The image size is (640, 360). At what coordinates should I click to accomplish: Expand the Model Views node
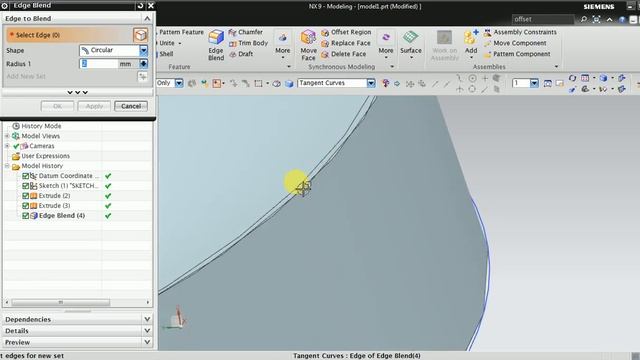[x=7, y=136]
